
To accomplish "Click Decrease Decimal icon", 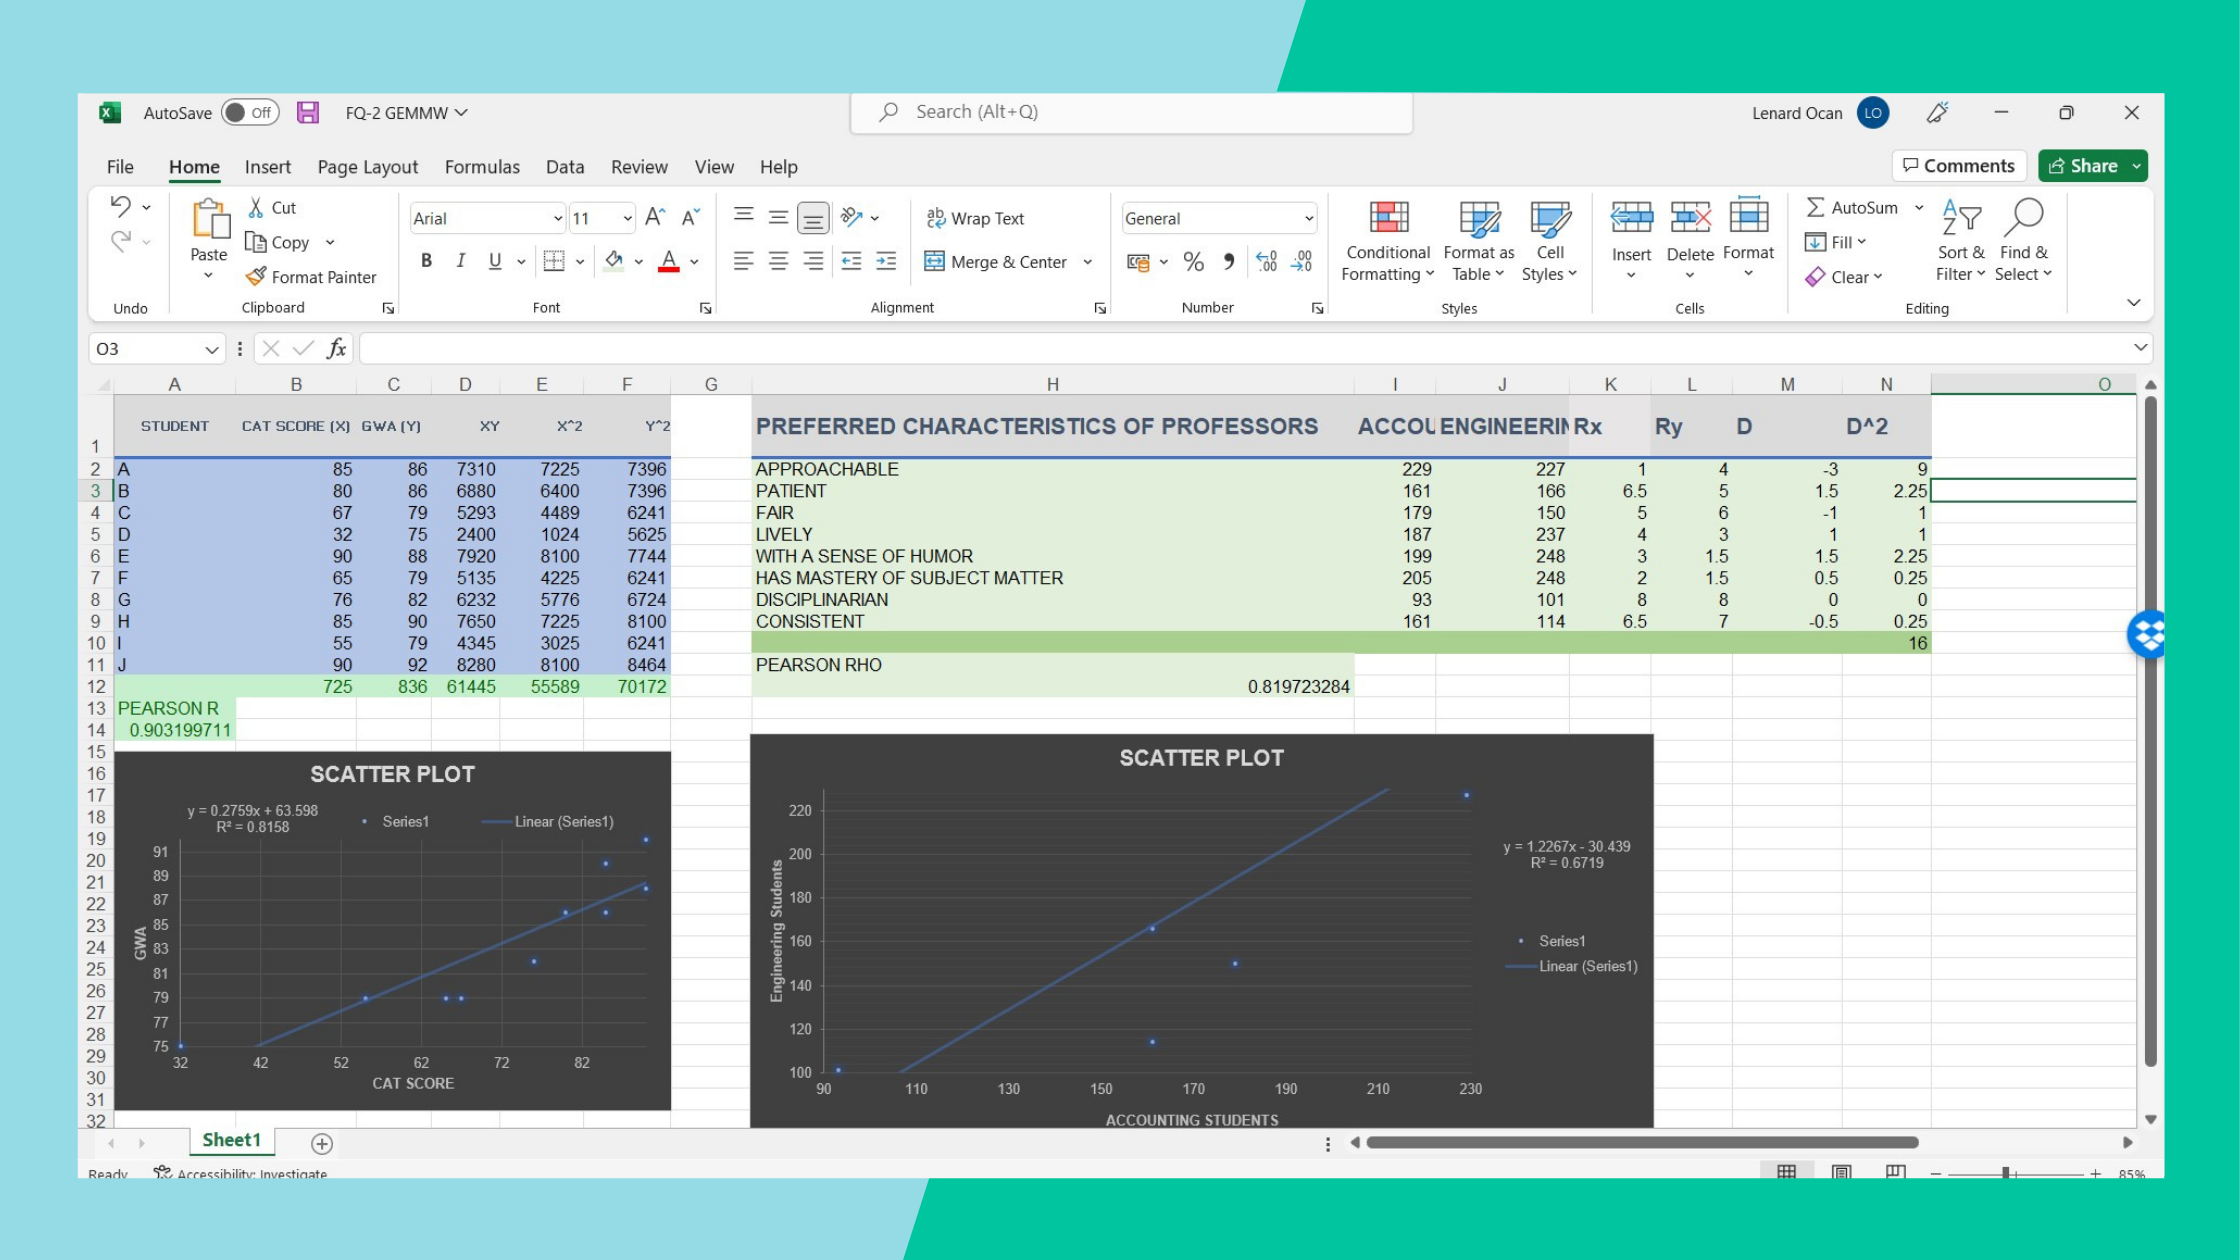I will point(1302,262).
